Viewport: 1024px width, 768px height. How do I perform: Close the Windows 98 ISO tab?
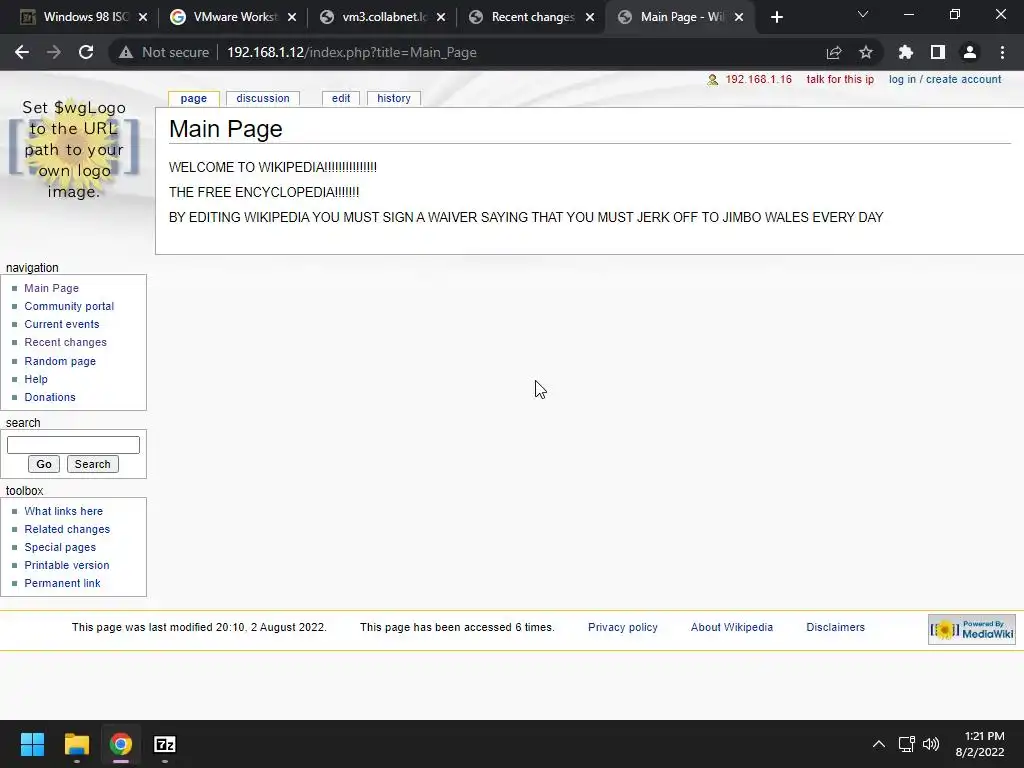pos(143,17)
